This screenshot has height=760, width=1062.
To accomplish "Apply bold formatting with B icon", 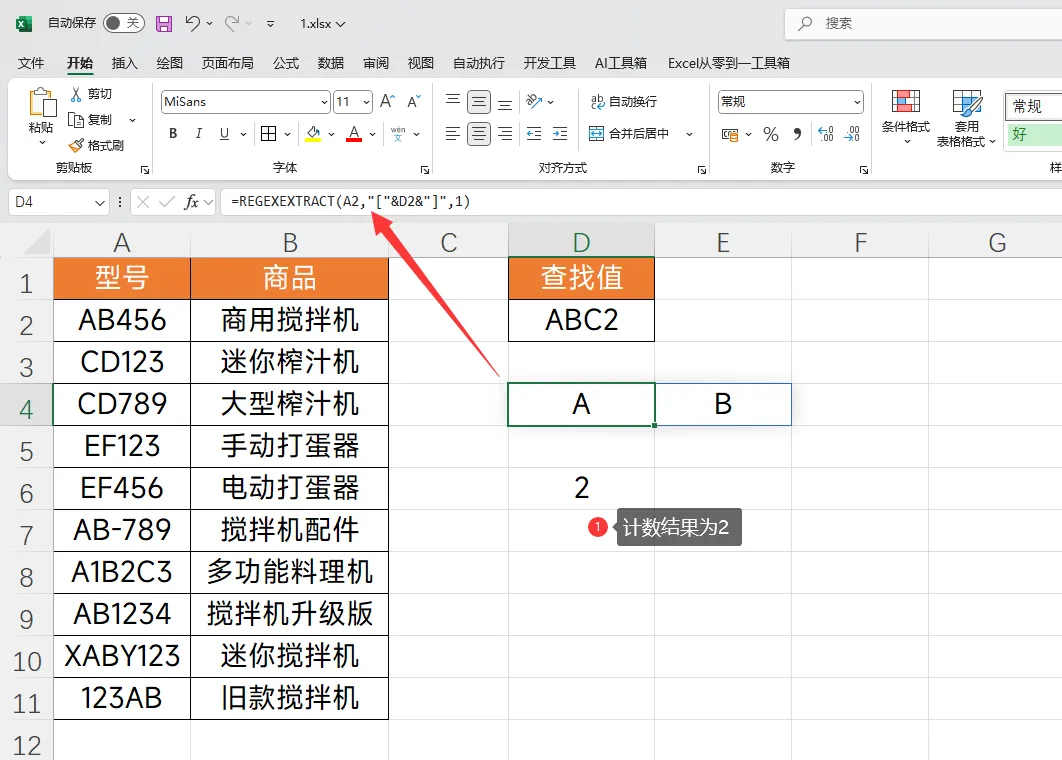I will pos(173,133).
